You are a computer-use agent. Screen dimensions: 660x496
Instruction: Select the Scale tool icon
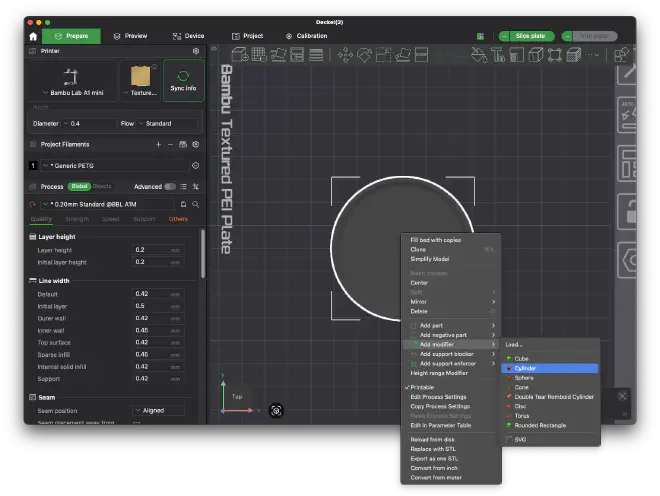pyautogui.click(x=383, y=55)
